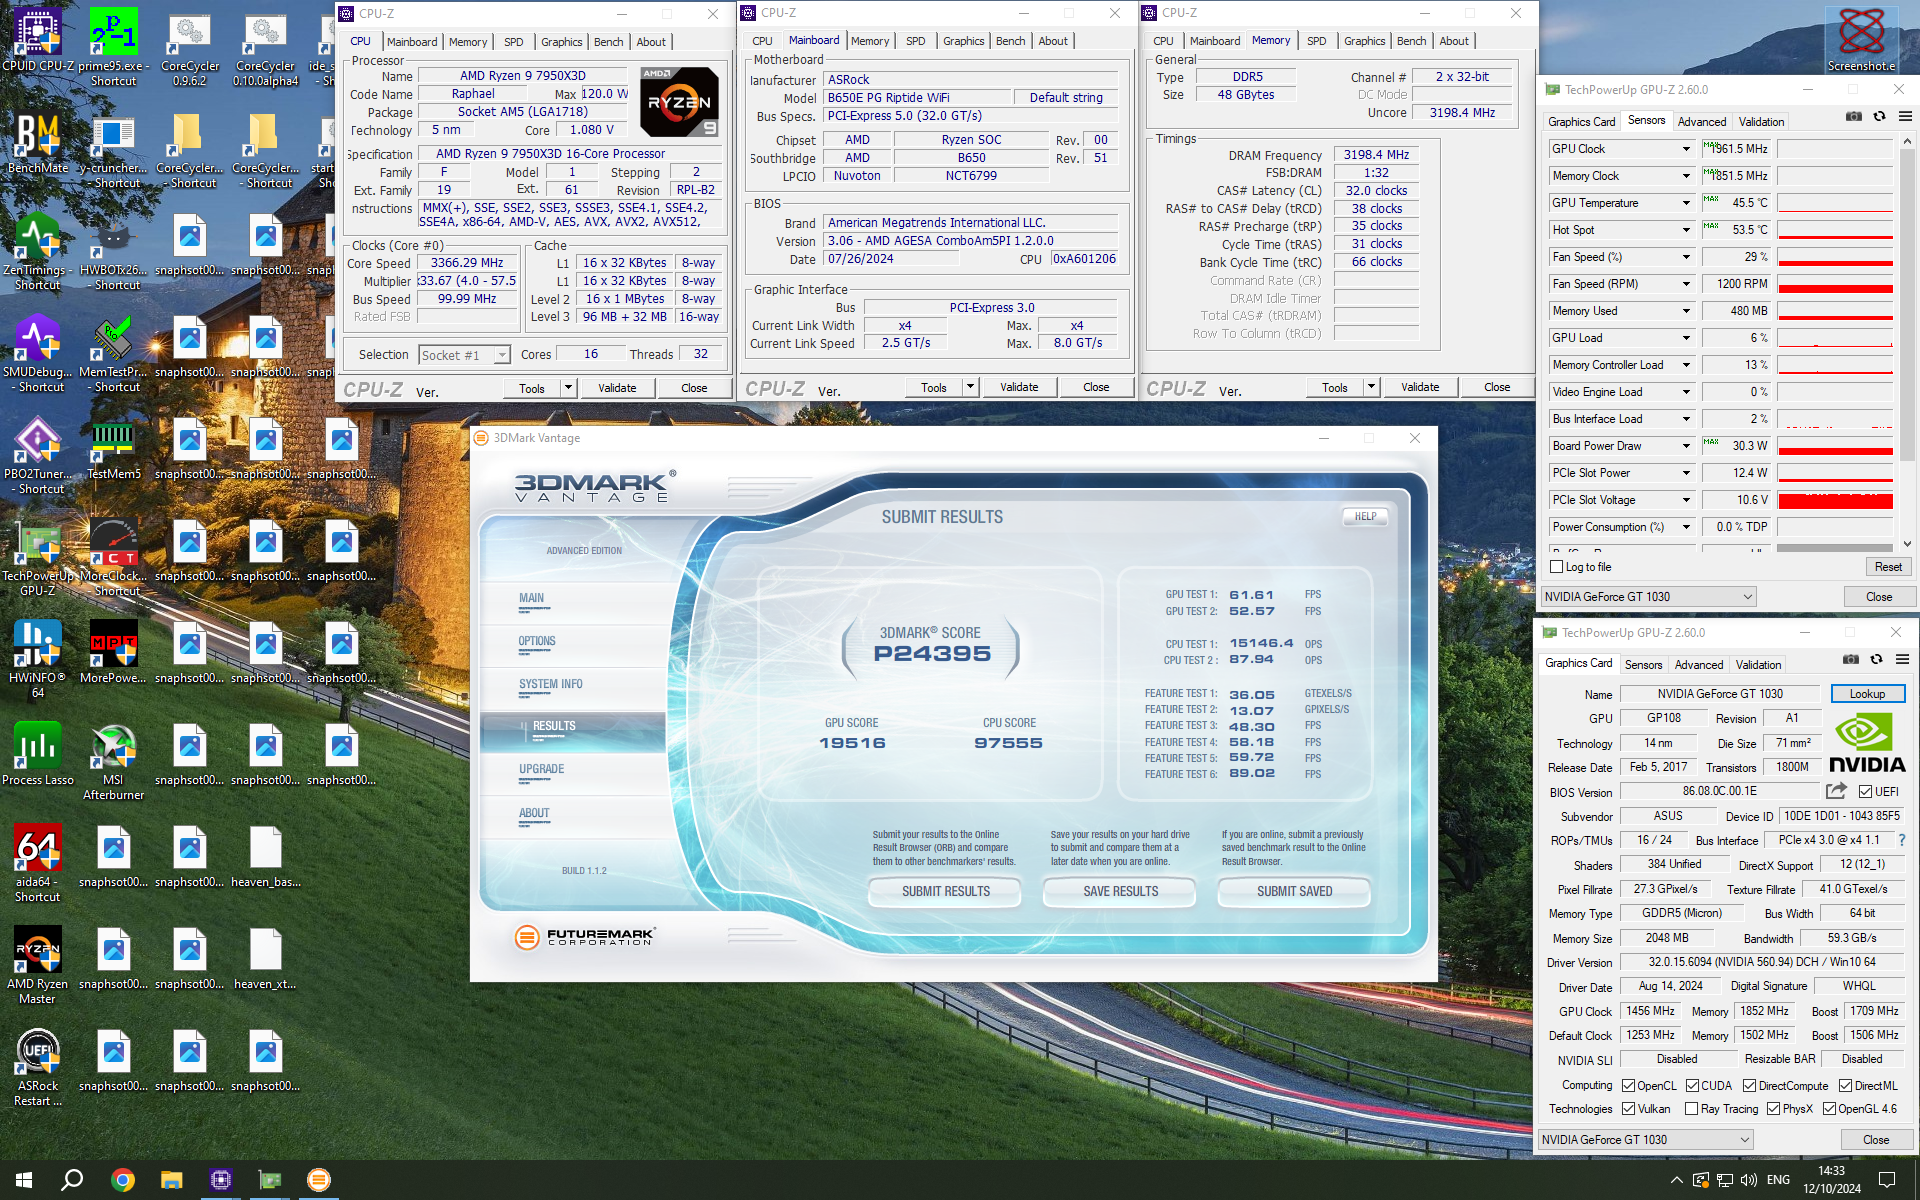Screen dimensions: 1920x1200
Task: Select the PBO2Tuner shortcut icon
Action: (38, 455)
